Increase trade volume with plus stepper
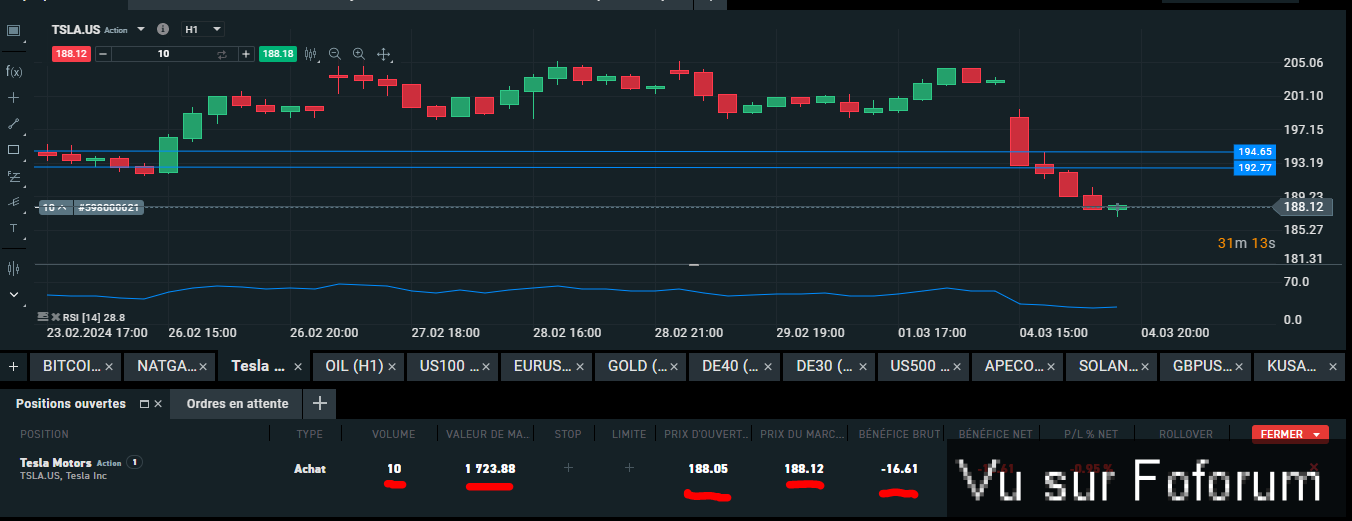This screenshot has width=1352, height=521. (245, 54)
